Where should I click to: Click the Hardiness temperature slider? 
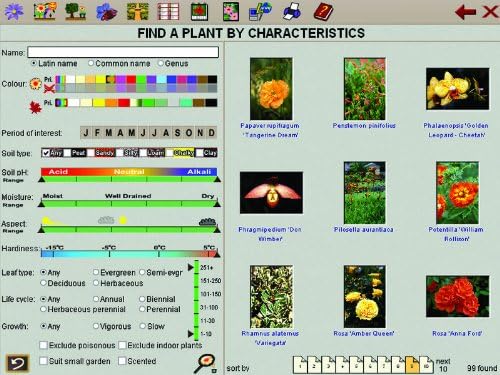[129, 254]
